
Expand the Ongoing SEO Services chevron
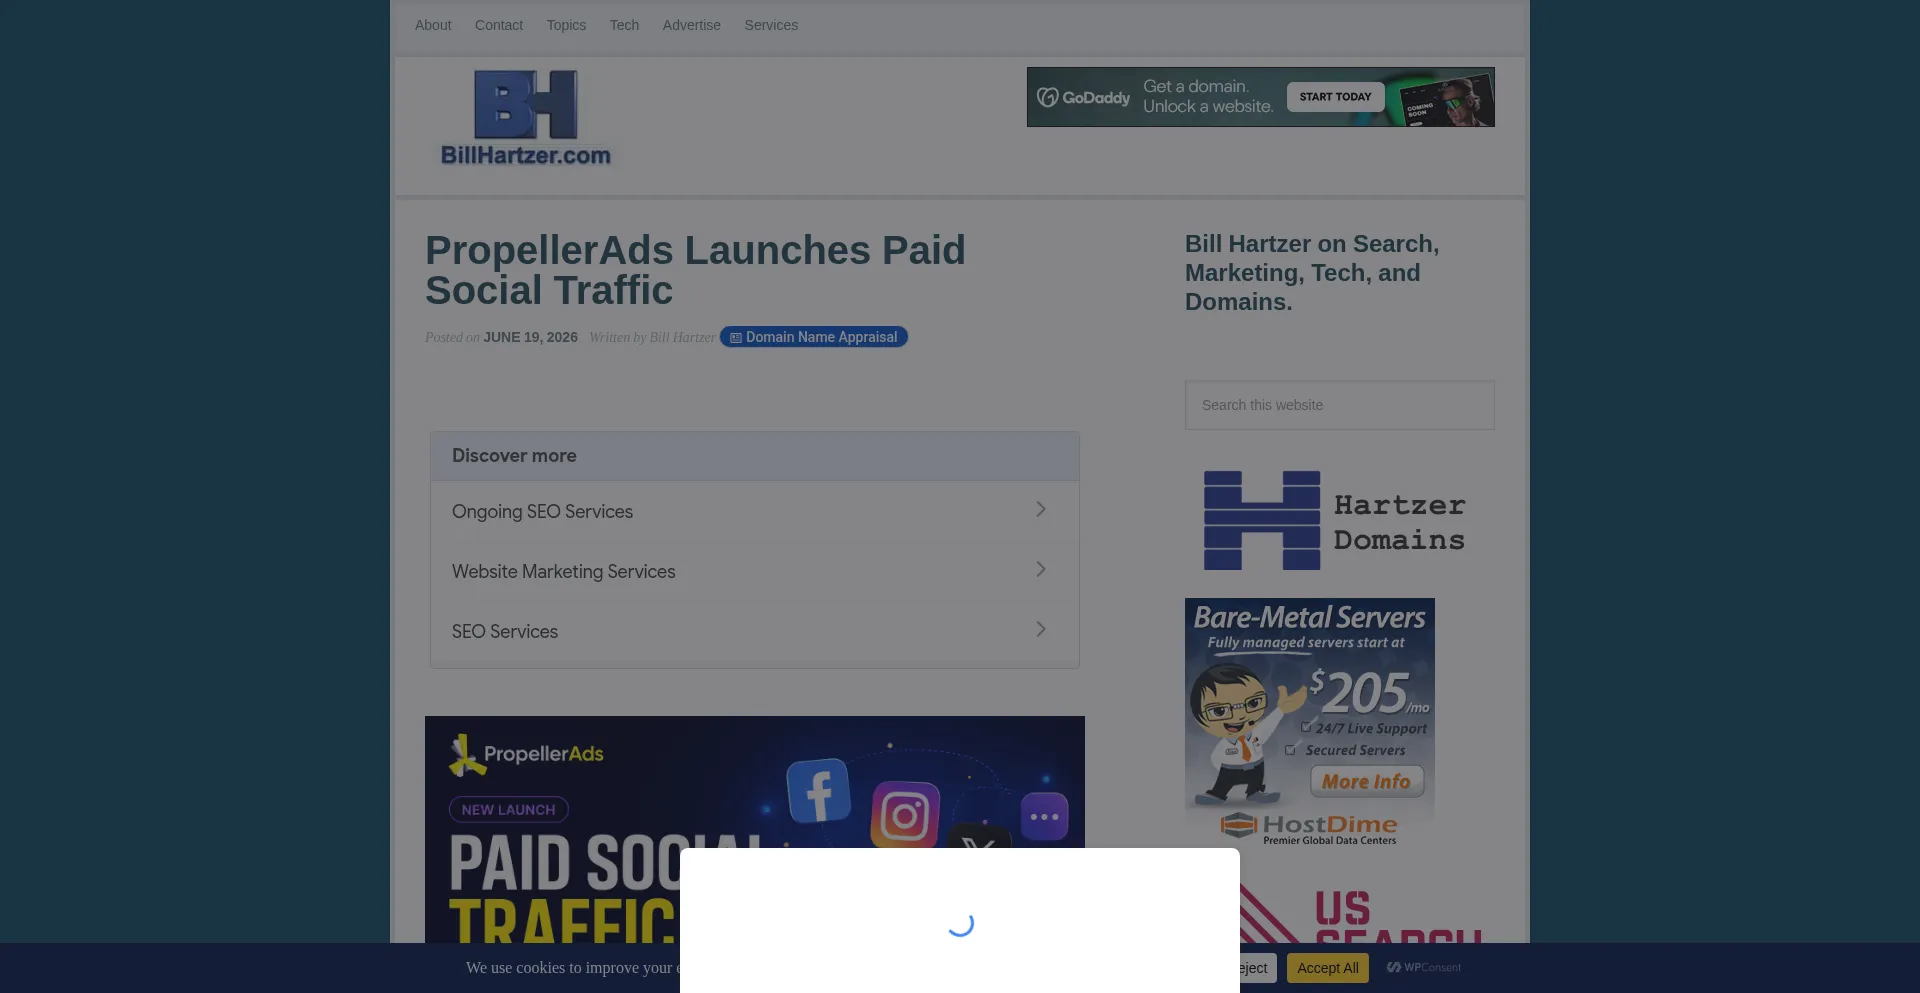pos(1041,510)
